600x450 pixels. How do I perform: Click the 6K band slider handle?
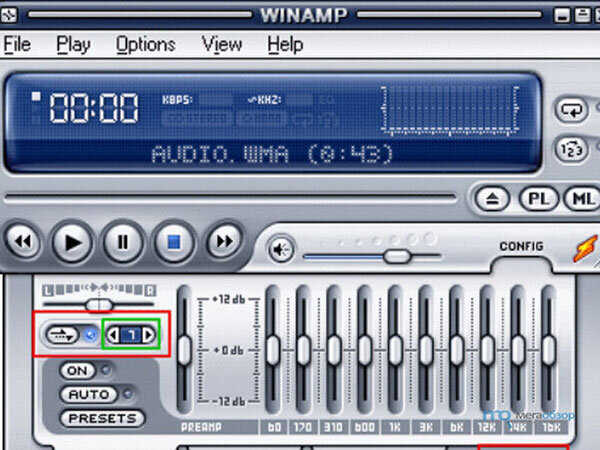(457, 350)
